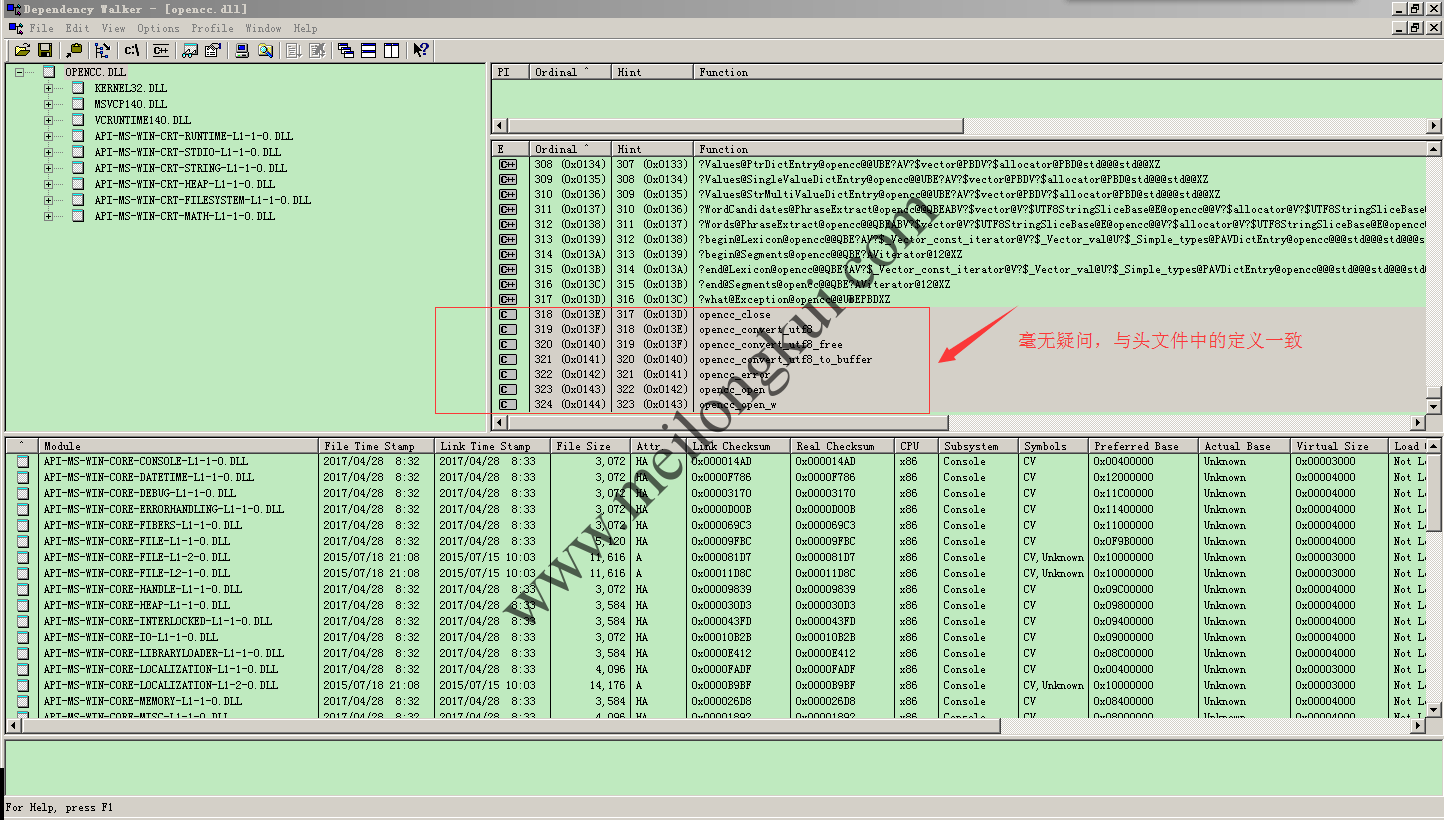The width and height of the screenshot is (1444, 820).
Task: Click the Context Help arrow-question icon
Action: coord(421,50)
